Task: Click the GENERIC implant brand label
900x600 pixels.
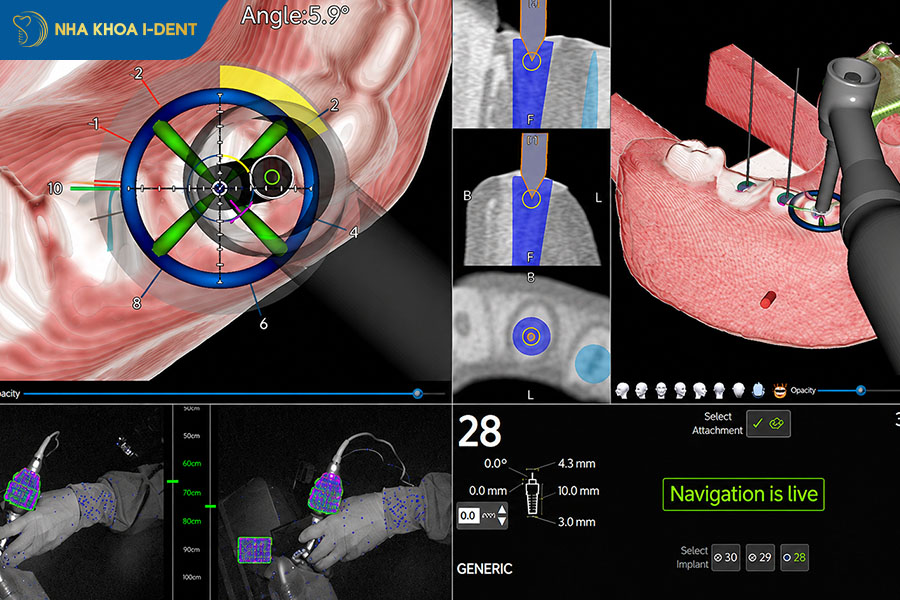Action: point(484,569)
